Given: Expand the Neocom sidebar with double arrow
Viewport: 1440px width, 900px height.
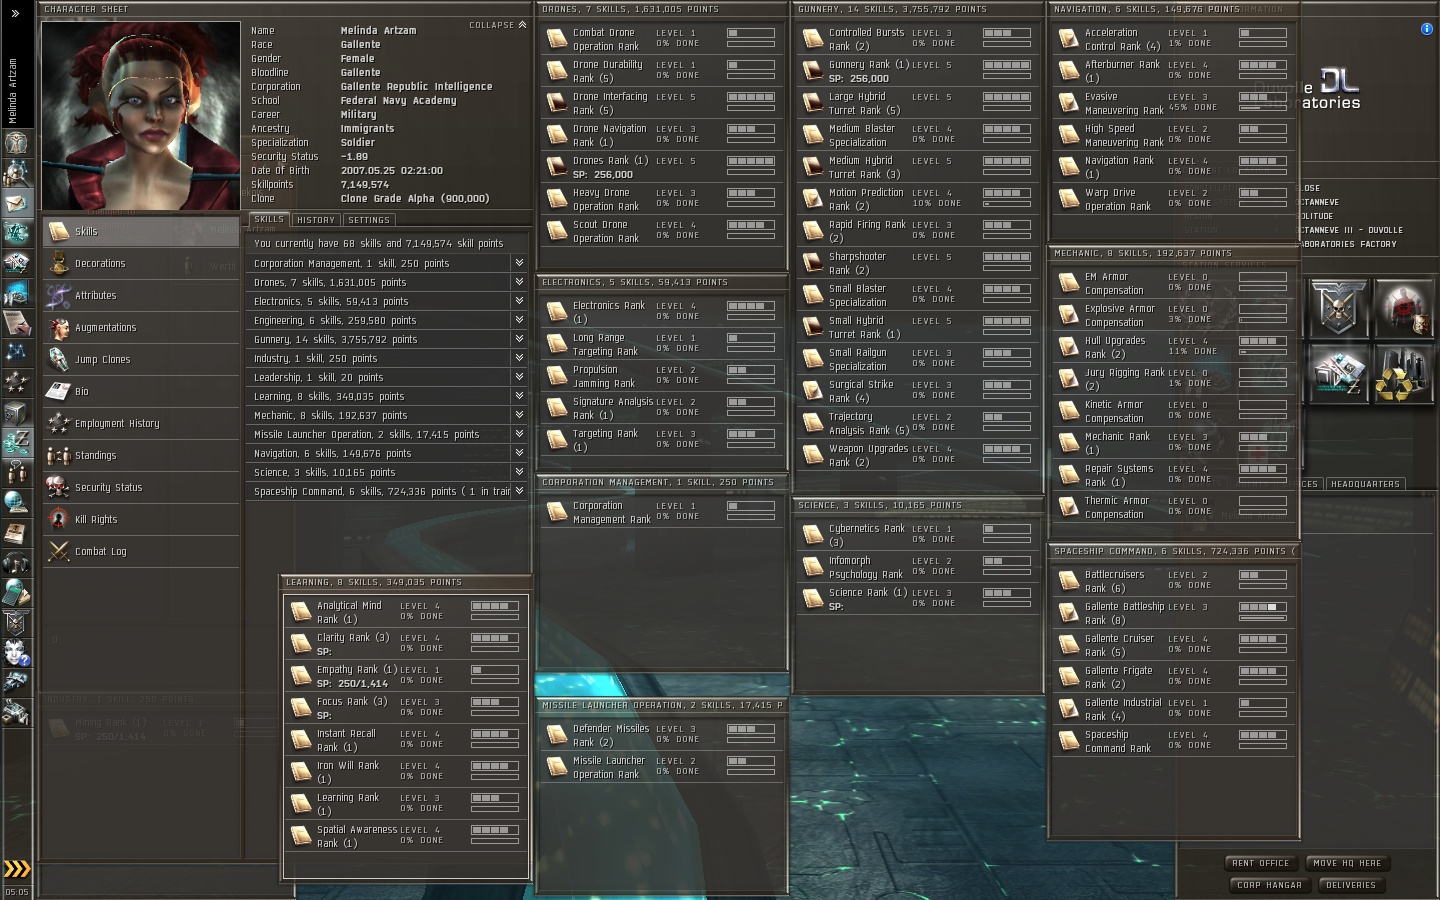Looking at the screenshot, I should tap(15, 13).
